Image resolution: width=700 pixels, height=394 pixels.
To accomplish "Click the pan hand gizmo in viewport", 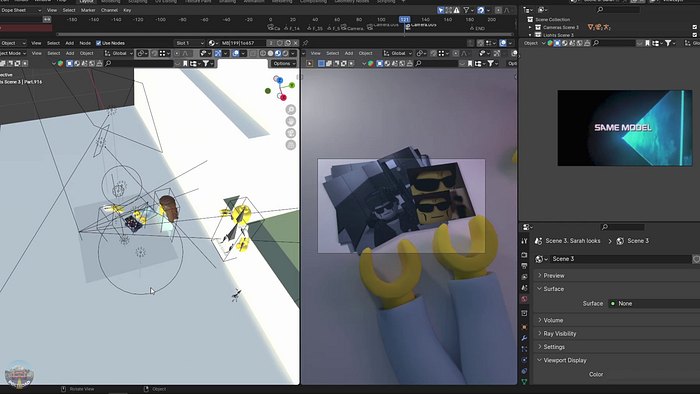I will click(x=291, y=121).
